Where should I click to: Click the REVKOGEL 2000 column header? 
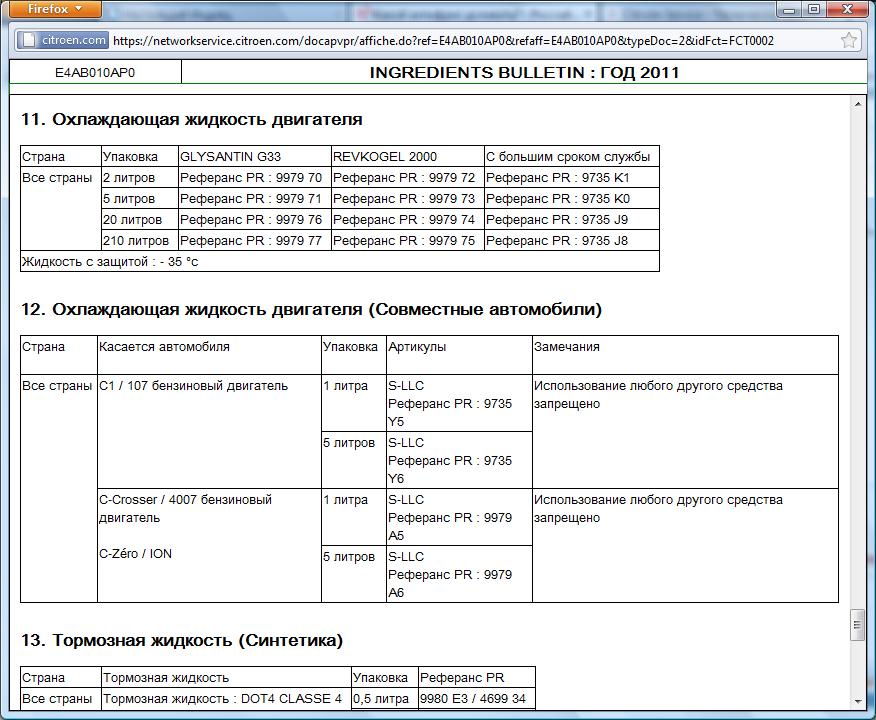pos(407,156)
